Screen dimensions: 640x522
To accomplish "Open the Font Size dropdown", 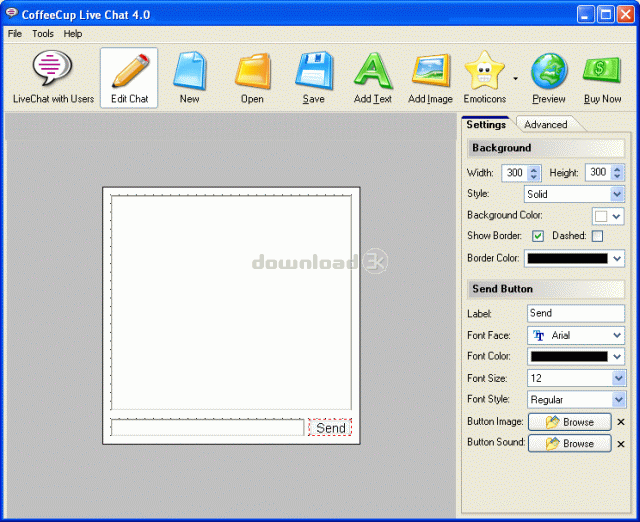I will tap(618, 378).
